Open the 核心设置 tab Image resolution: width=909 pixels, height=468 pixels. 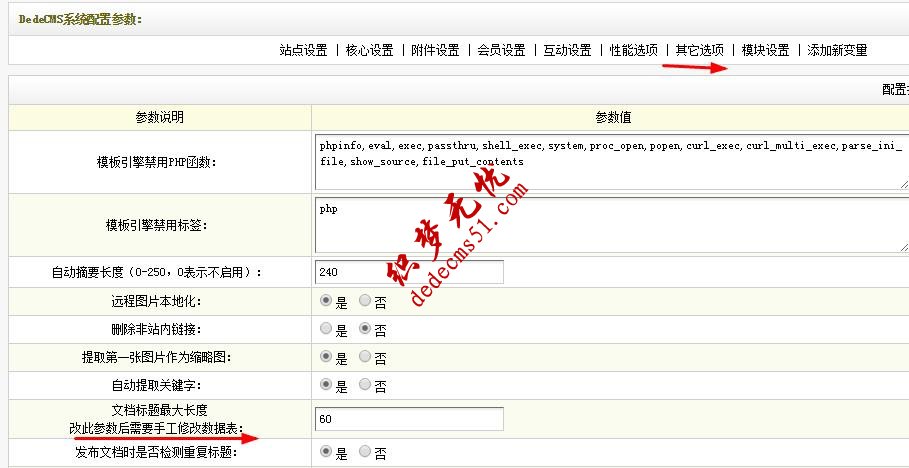click(369, 50)
